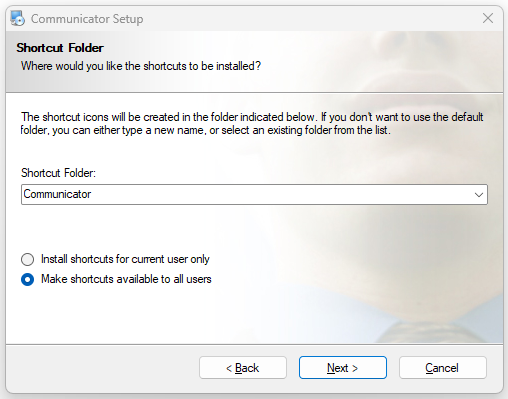Click the bold 'Shortcut Folder' heading
This screenshot has height=399, width=508.
click(x=60, y=48)
